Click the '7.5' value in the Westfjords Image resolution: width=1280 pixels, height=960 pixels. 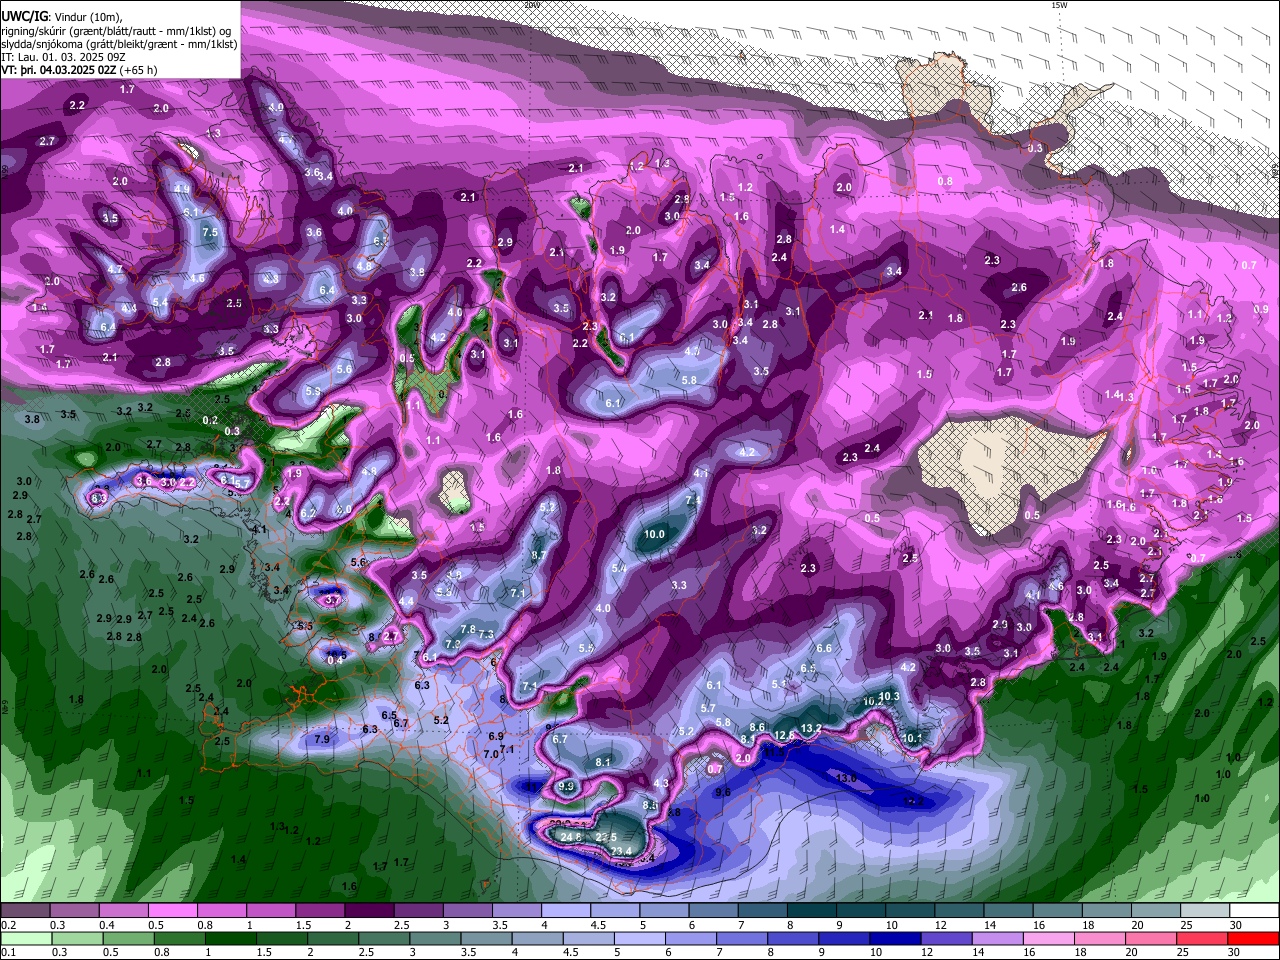point(210,232)
